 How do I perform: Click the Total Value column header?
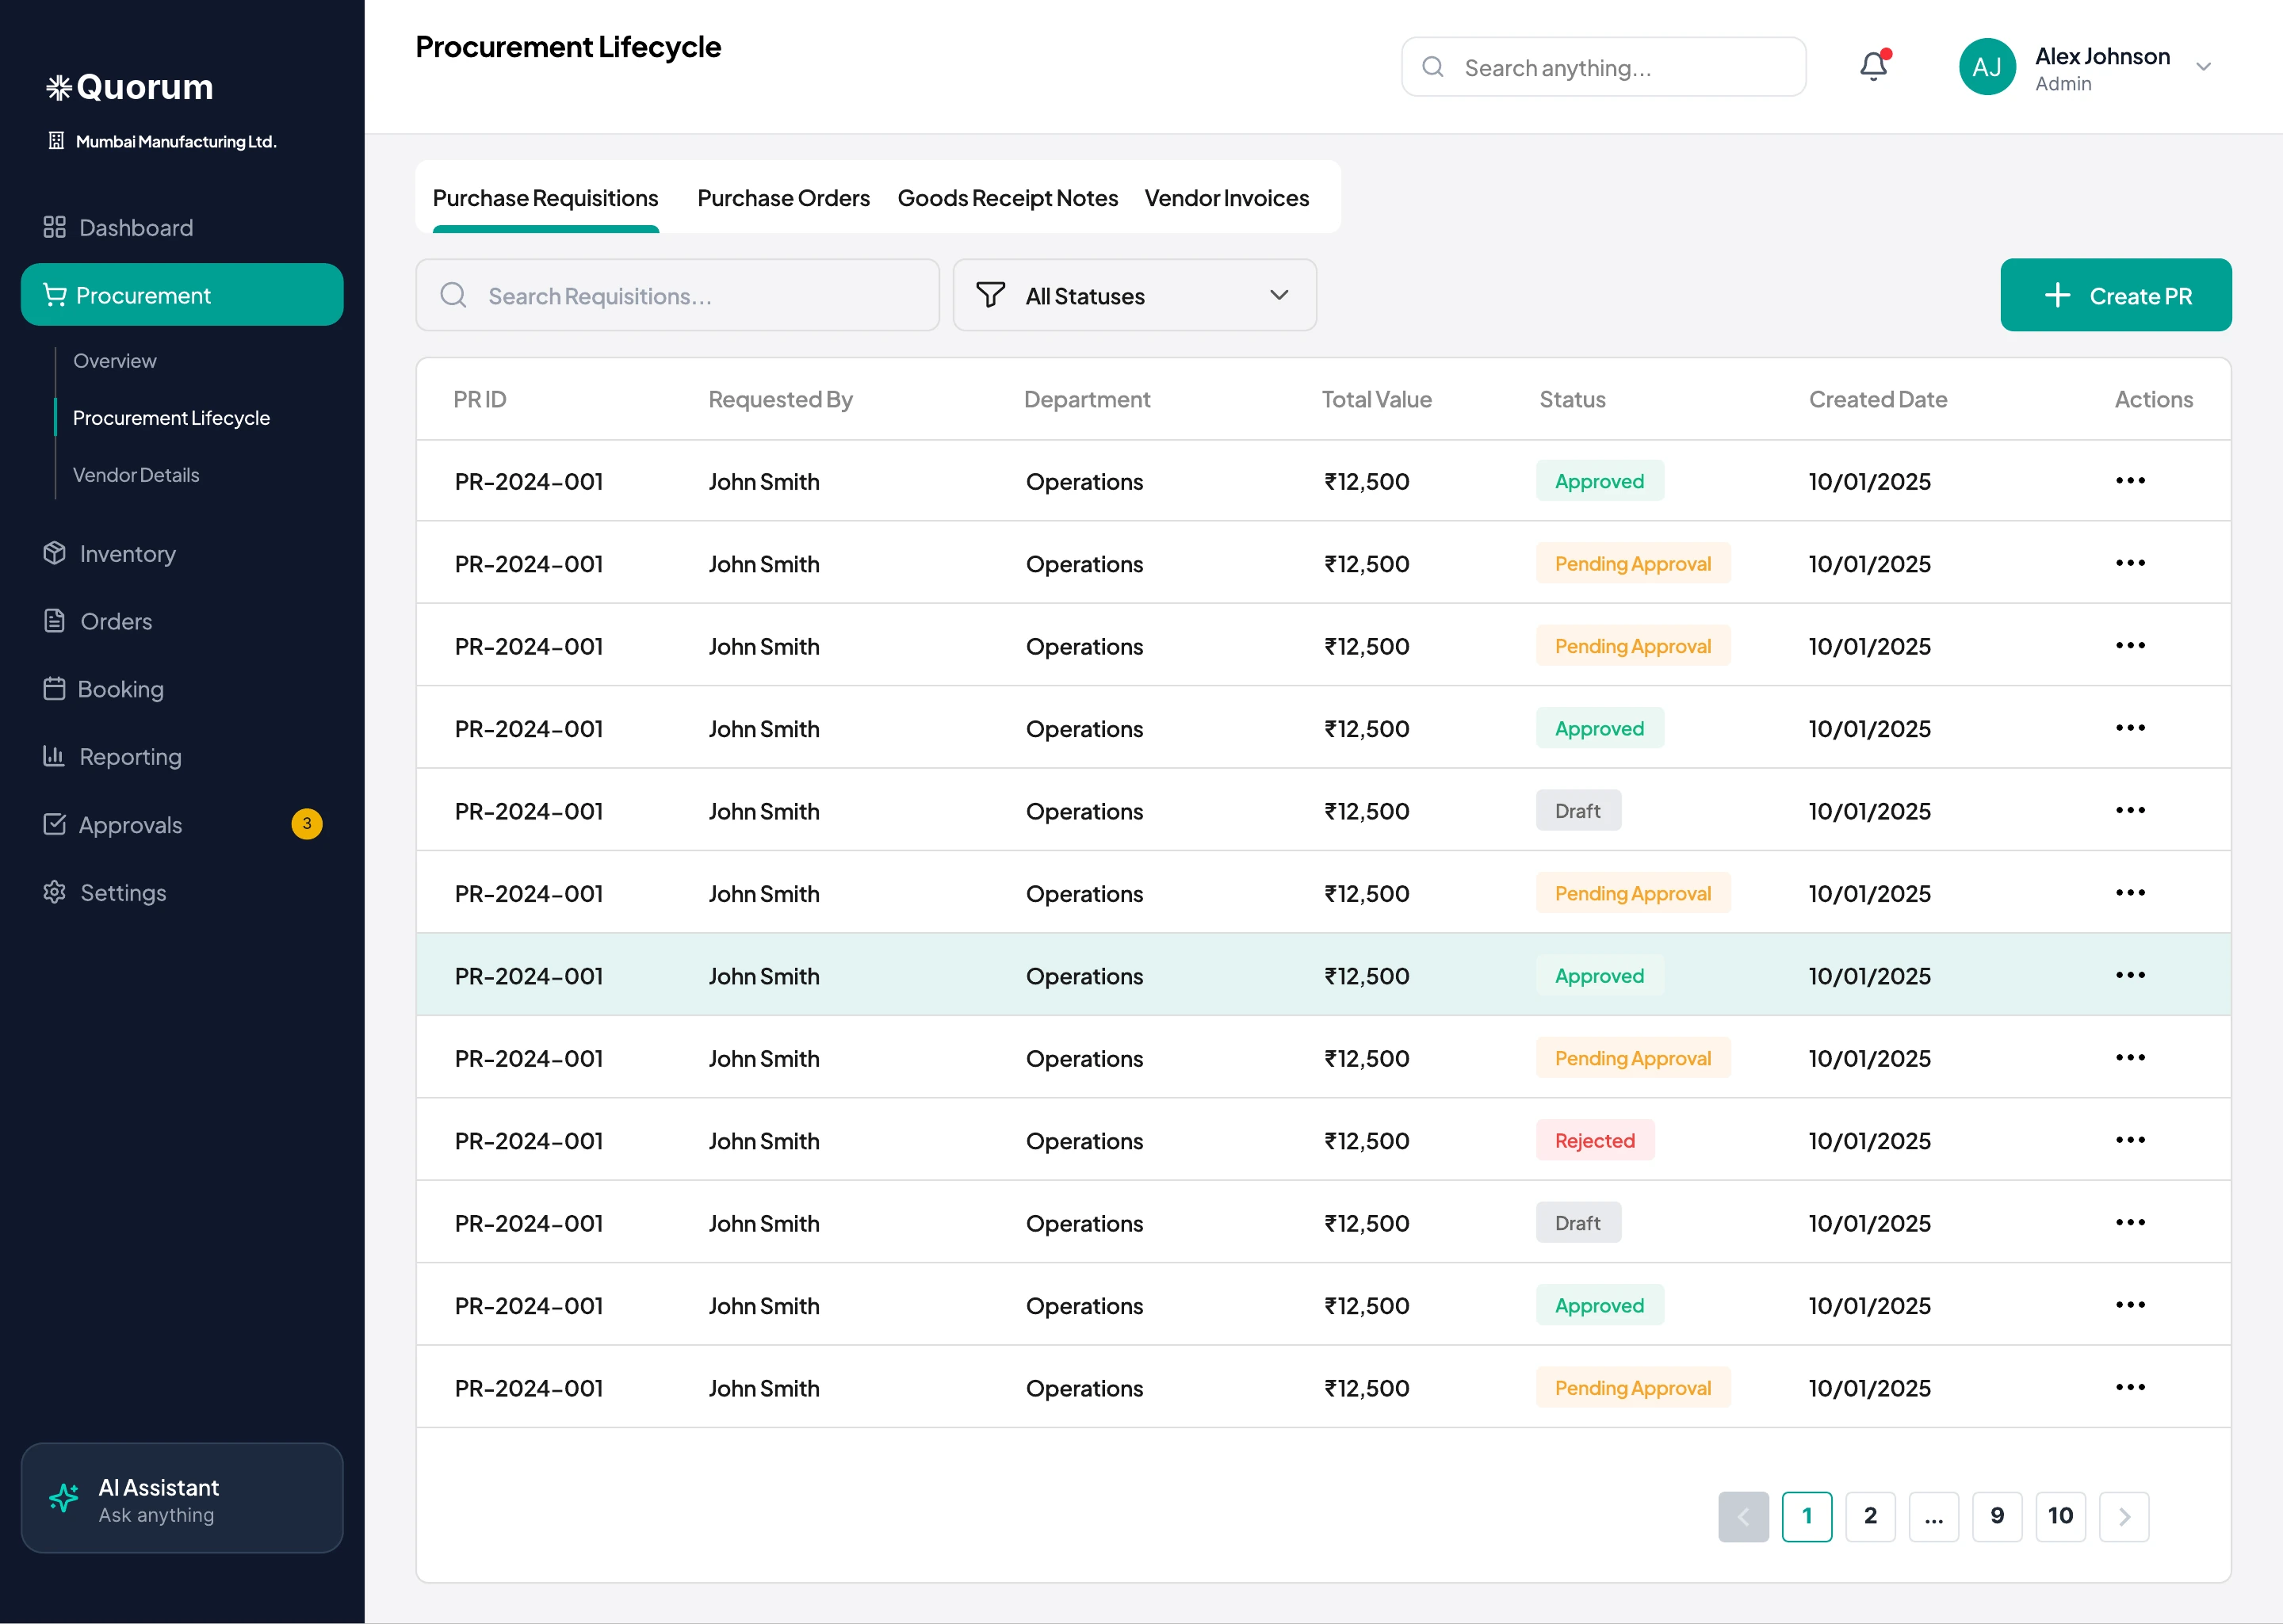(1376, 399)
